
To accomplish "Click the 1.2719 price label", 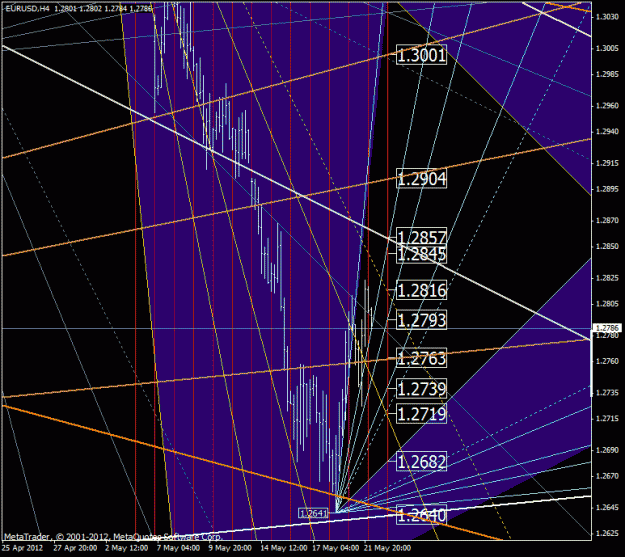I will (421, 413).
